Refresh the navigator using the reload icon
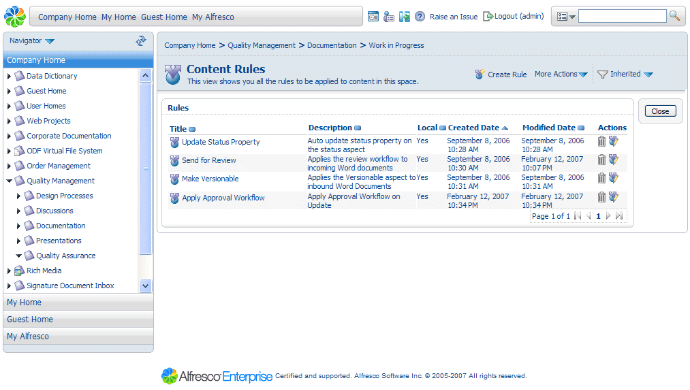Screen dimensions: 690x390 141,41
